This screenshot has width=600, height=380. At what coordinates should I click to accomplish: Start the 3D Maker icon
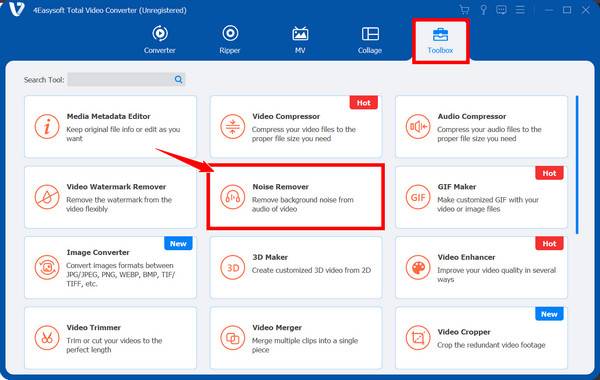233,267
